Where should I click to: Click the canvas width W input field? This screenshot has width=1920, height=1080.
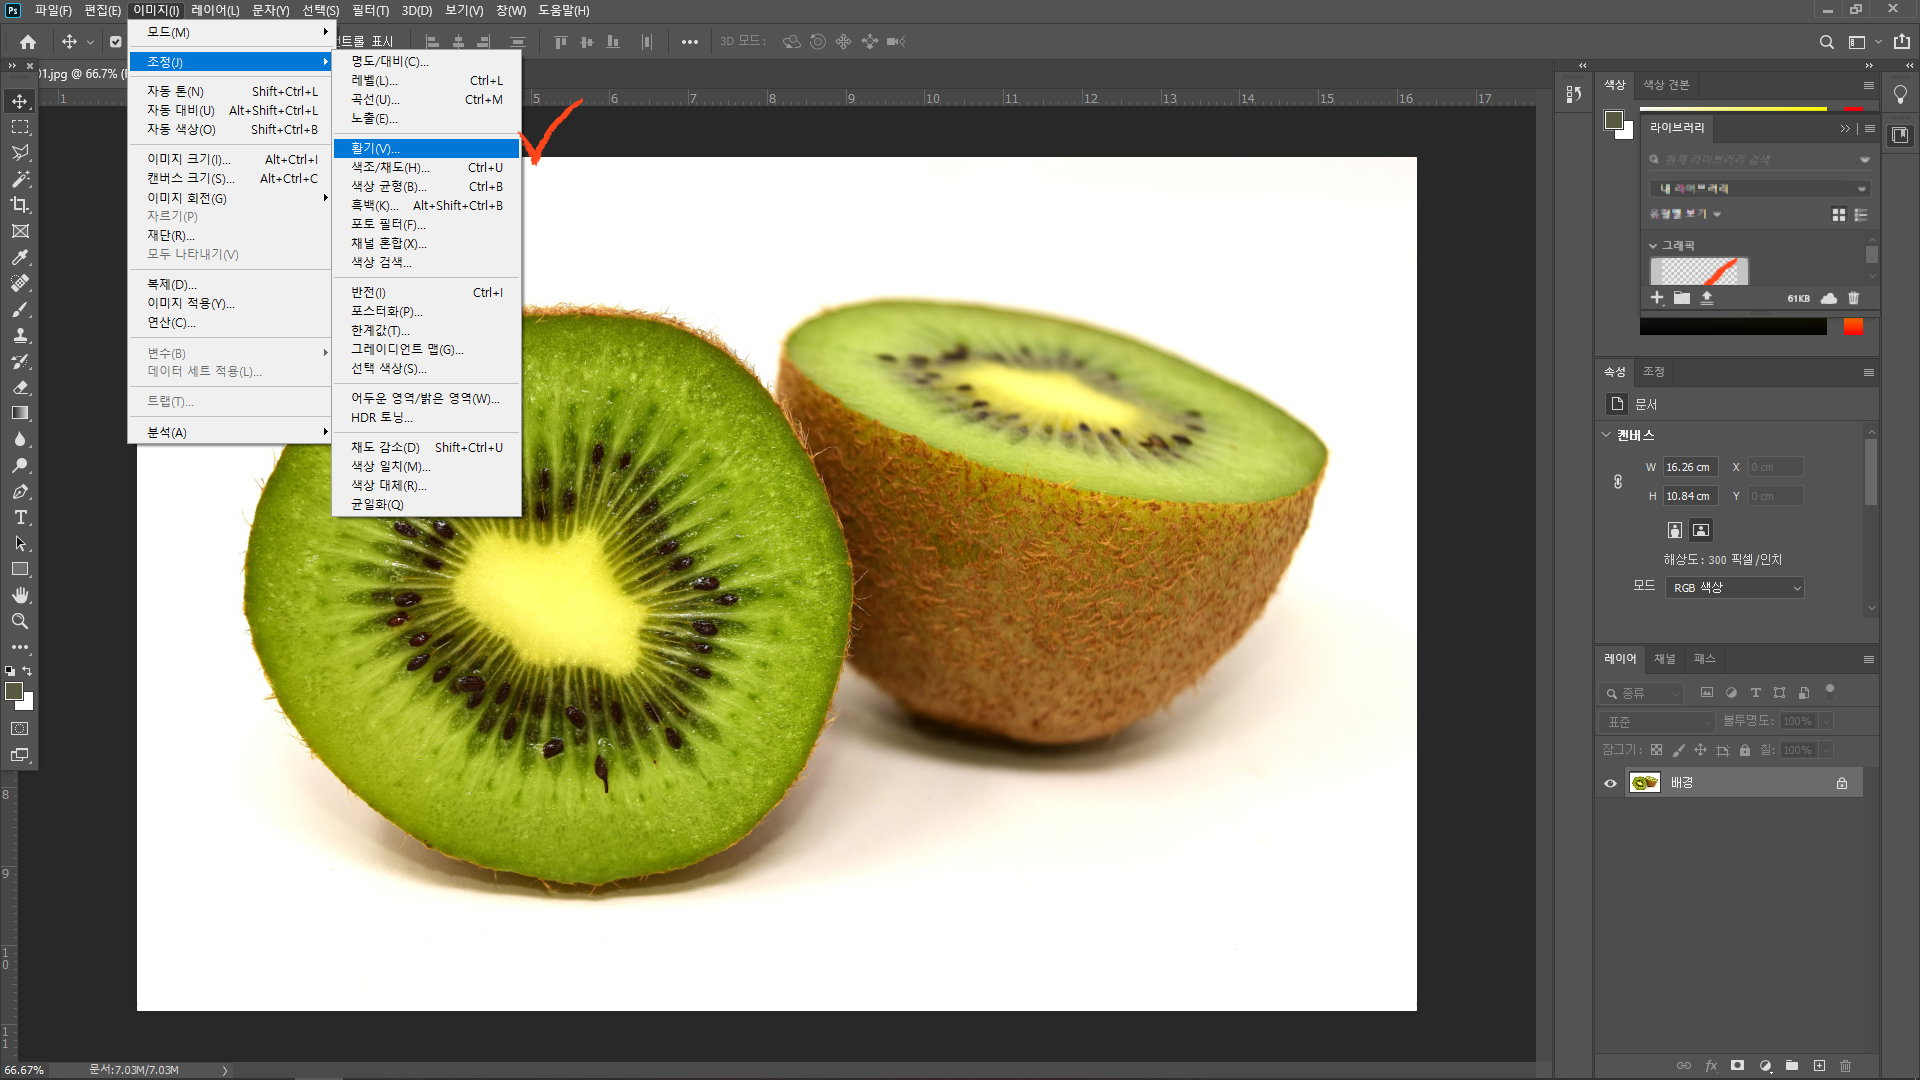[x=1689, y=467]
